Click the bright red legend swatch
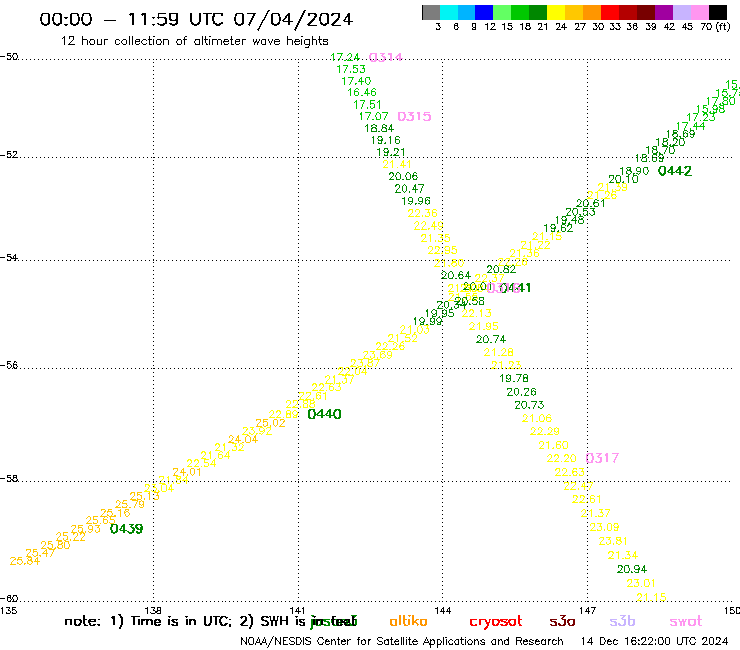Image resolution: width=740 pixels, height=650 pixels. coord(610,12)
